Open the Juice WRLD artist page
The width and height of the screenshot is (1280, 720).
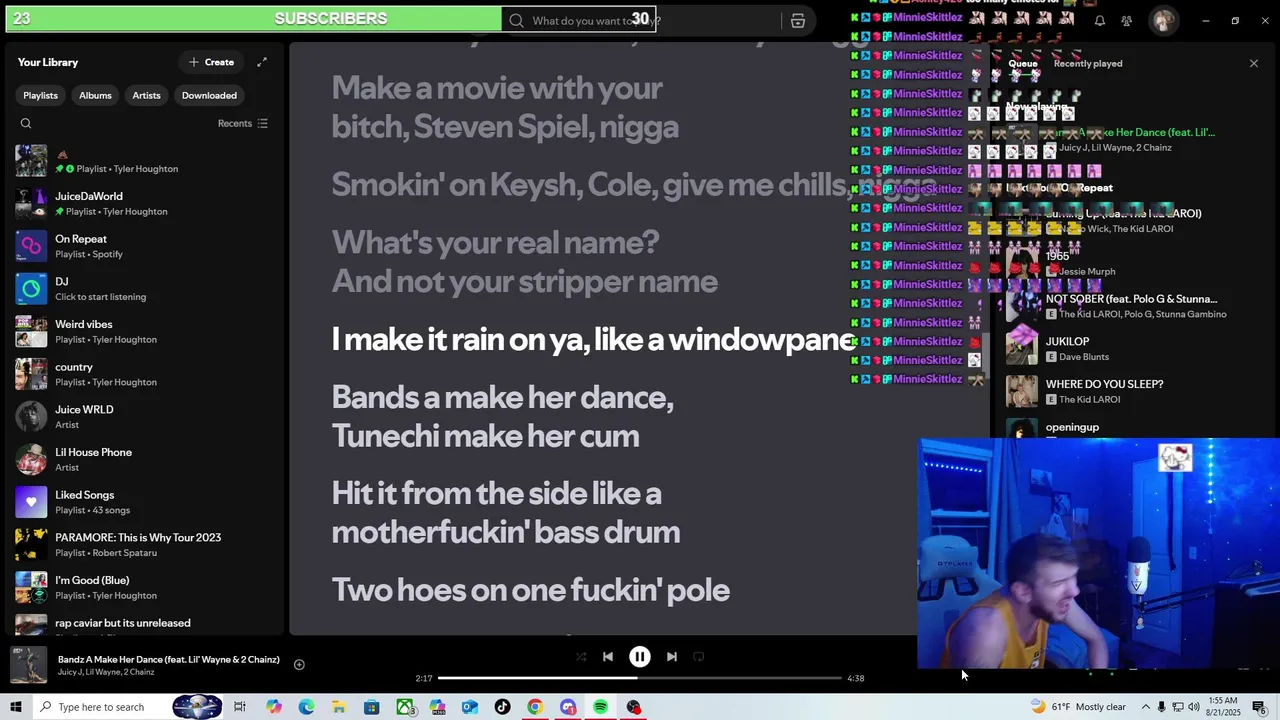[142, 417]
